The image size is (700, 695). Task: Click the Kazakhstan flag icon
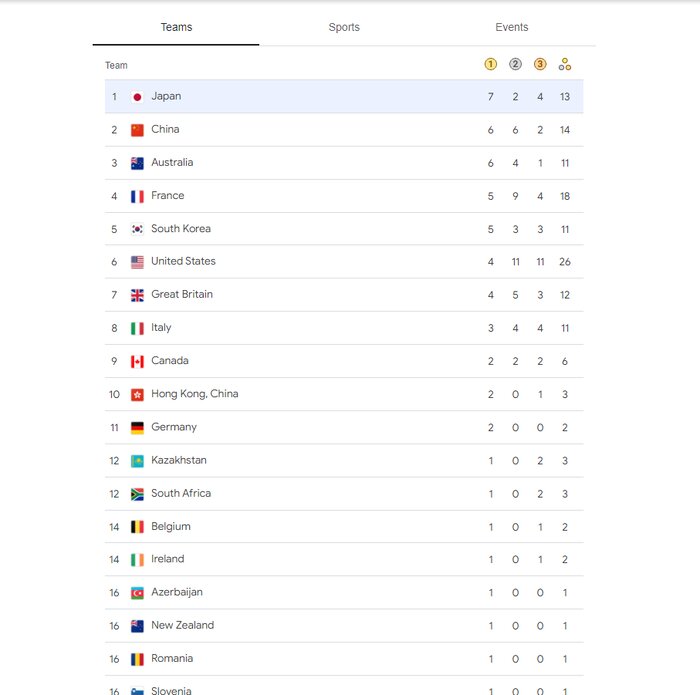pos(137,461)
